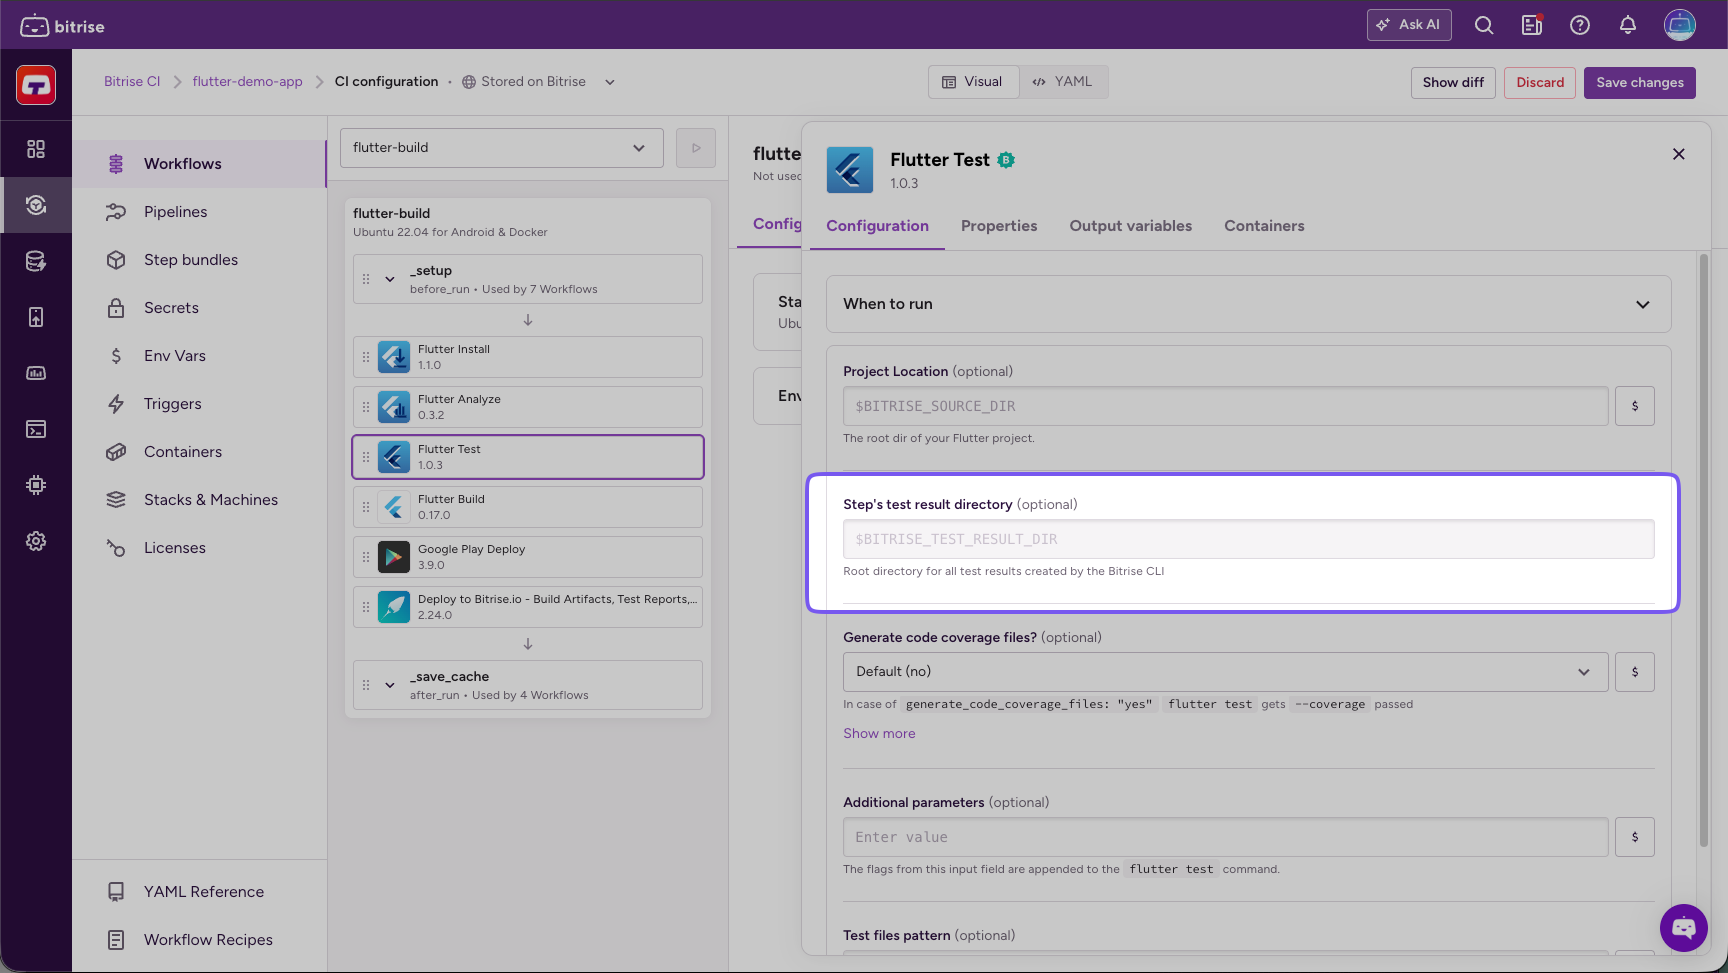Expand the _setup workflow chevron
Screen dimensions: 1728x973
pos(390,279)
